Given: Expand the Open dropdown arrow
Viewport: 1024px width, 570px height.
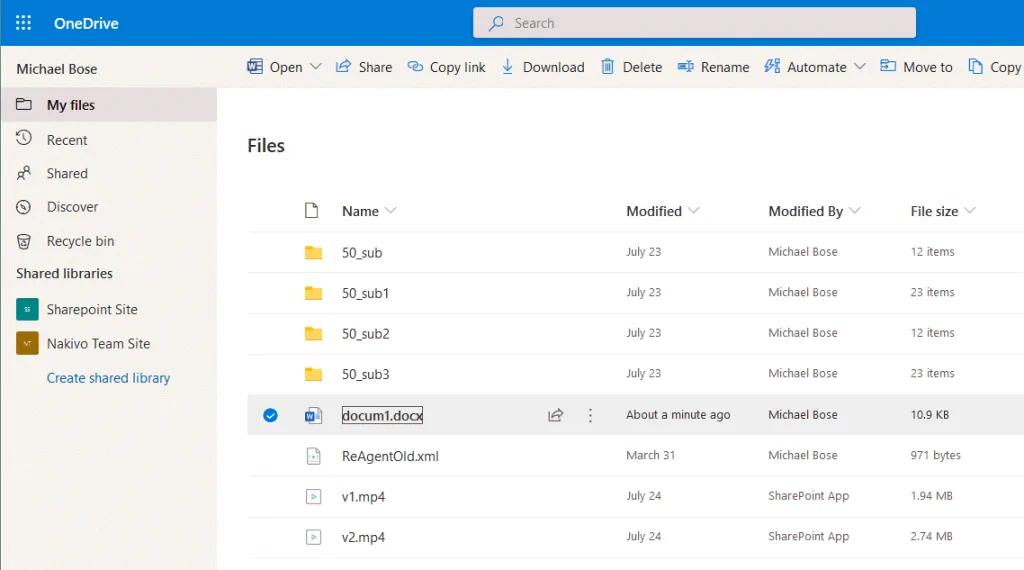Looking at the screenshot, I should [316, 67].
